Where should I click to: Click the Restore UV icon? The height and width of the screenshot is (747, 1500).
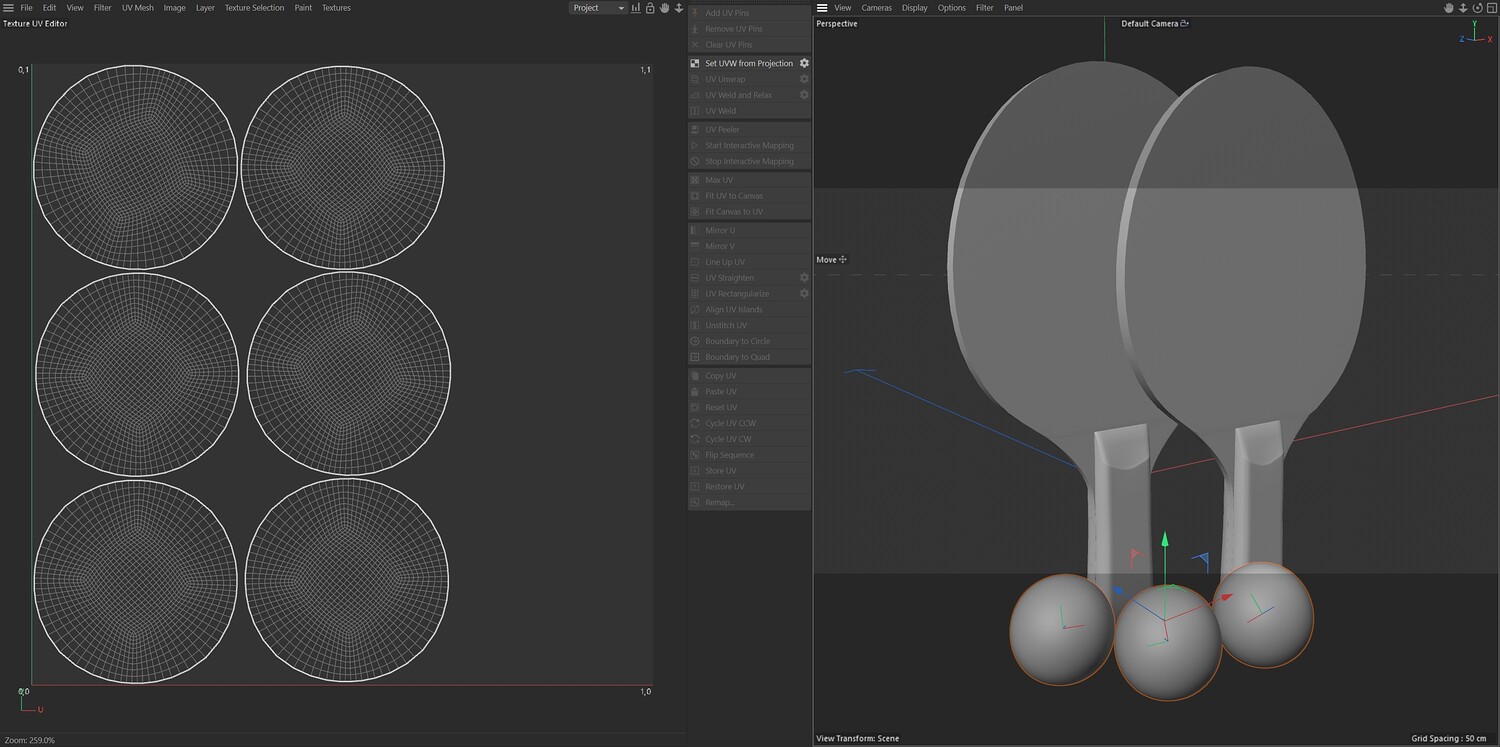(x=695, y=487)
